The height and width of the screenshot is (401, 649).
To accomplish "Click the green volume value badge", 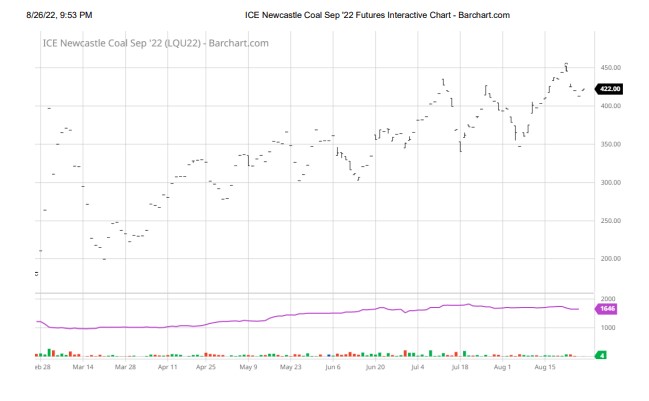I will pyautogui.click(x=603, y=355).
